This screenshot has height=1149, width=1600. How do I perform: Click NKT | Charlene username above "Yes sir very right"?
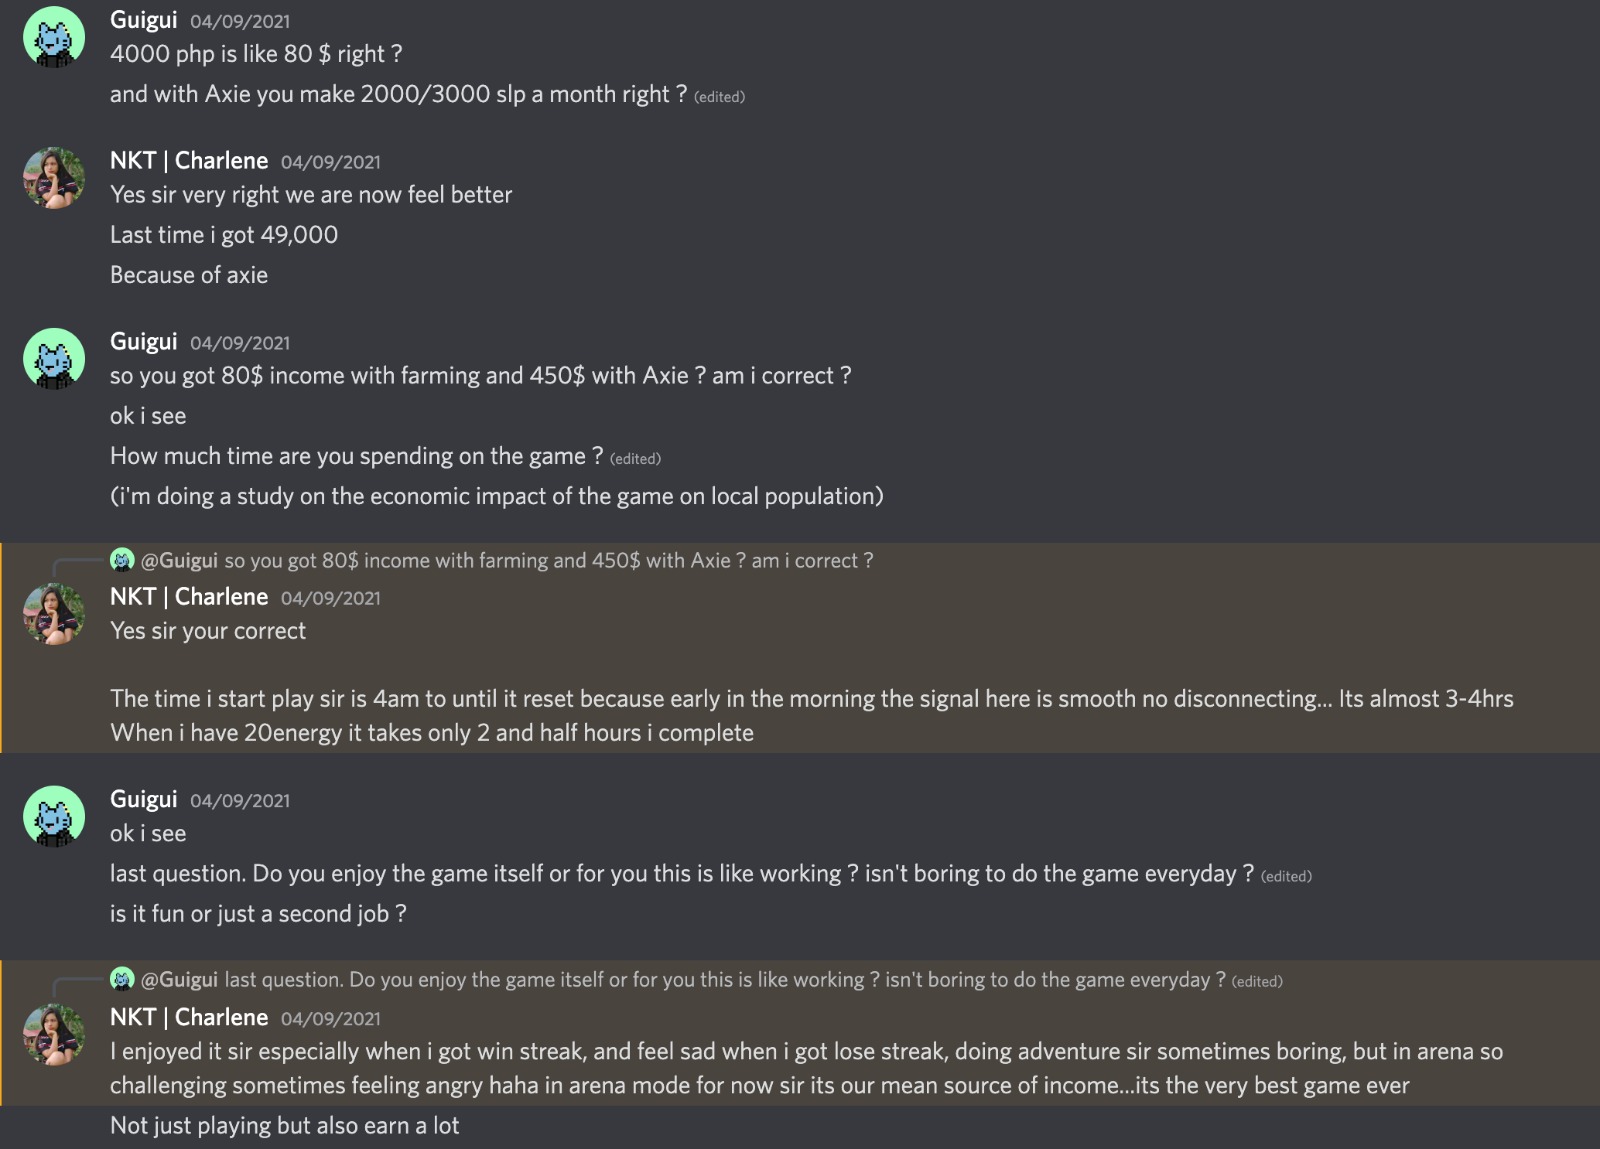pos(189,161)
